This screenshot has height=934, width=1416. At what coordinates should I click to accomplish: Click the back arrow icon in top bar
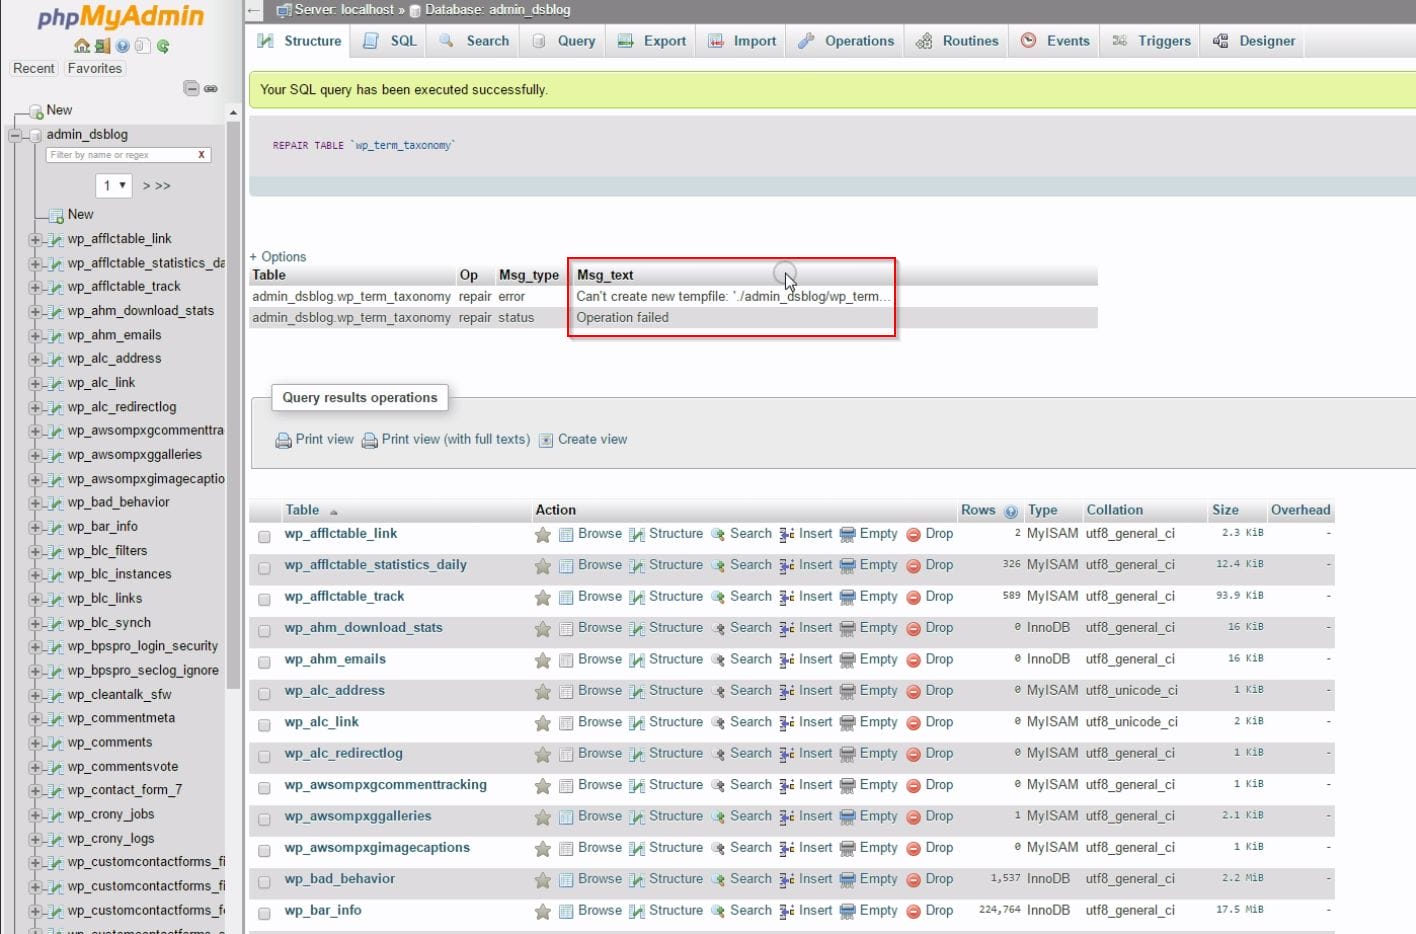pos(254,10)
